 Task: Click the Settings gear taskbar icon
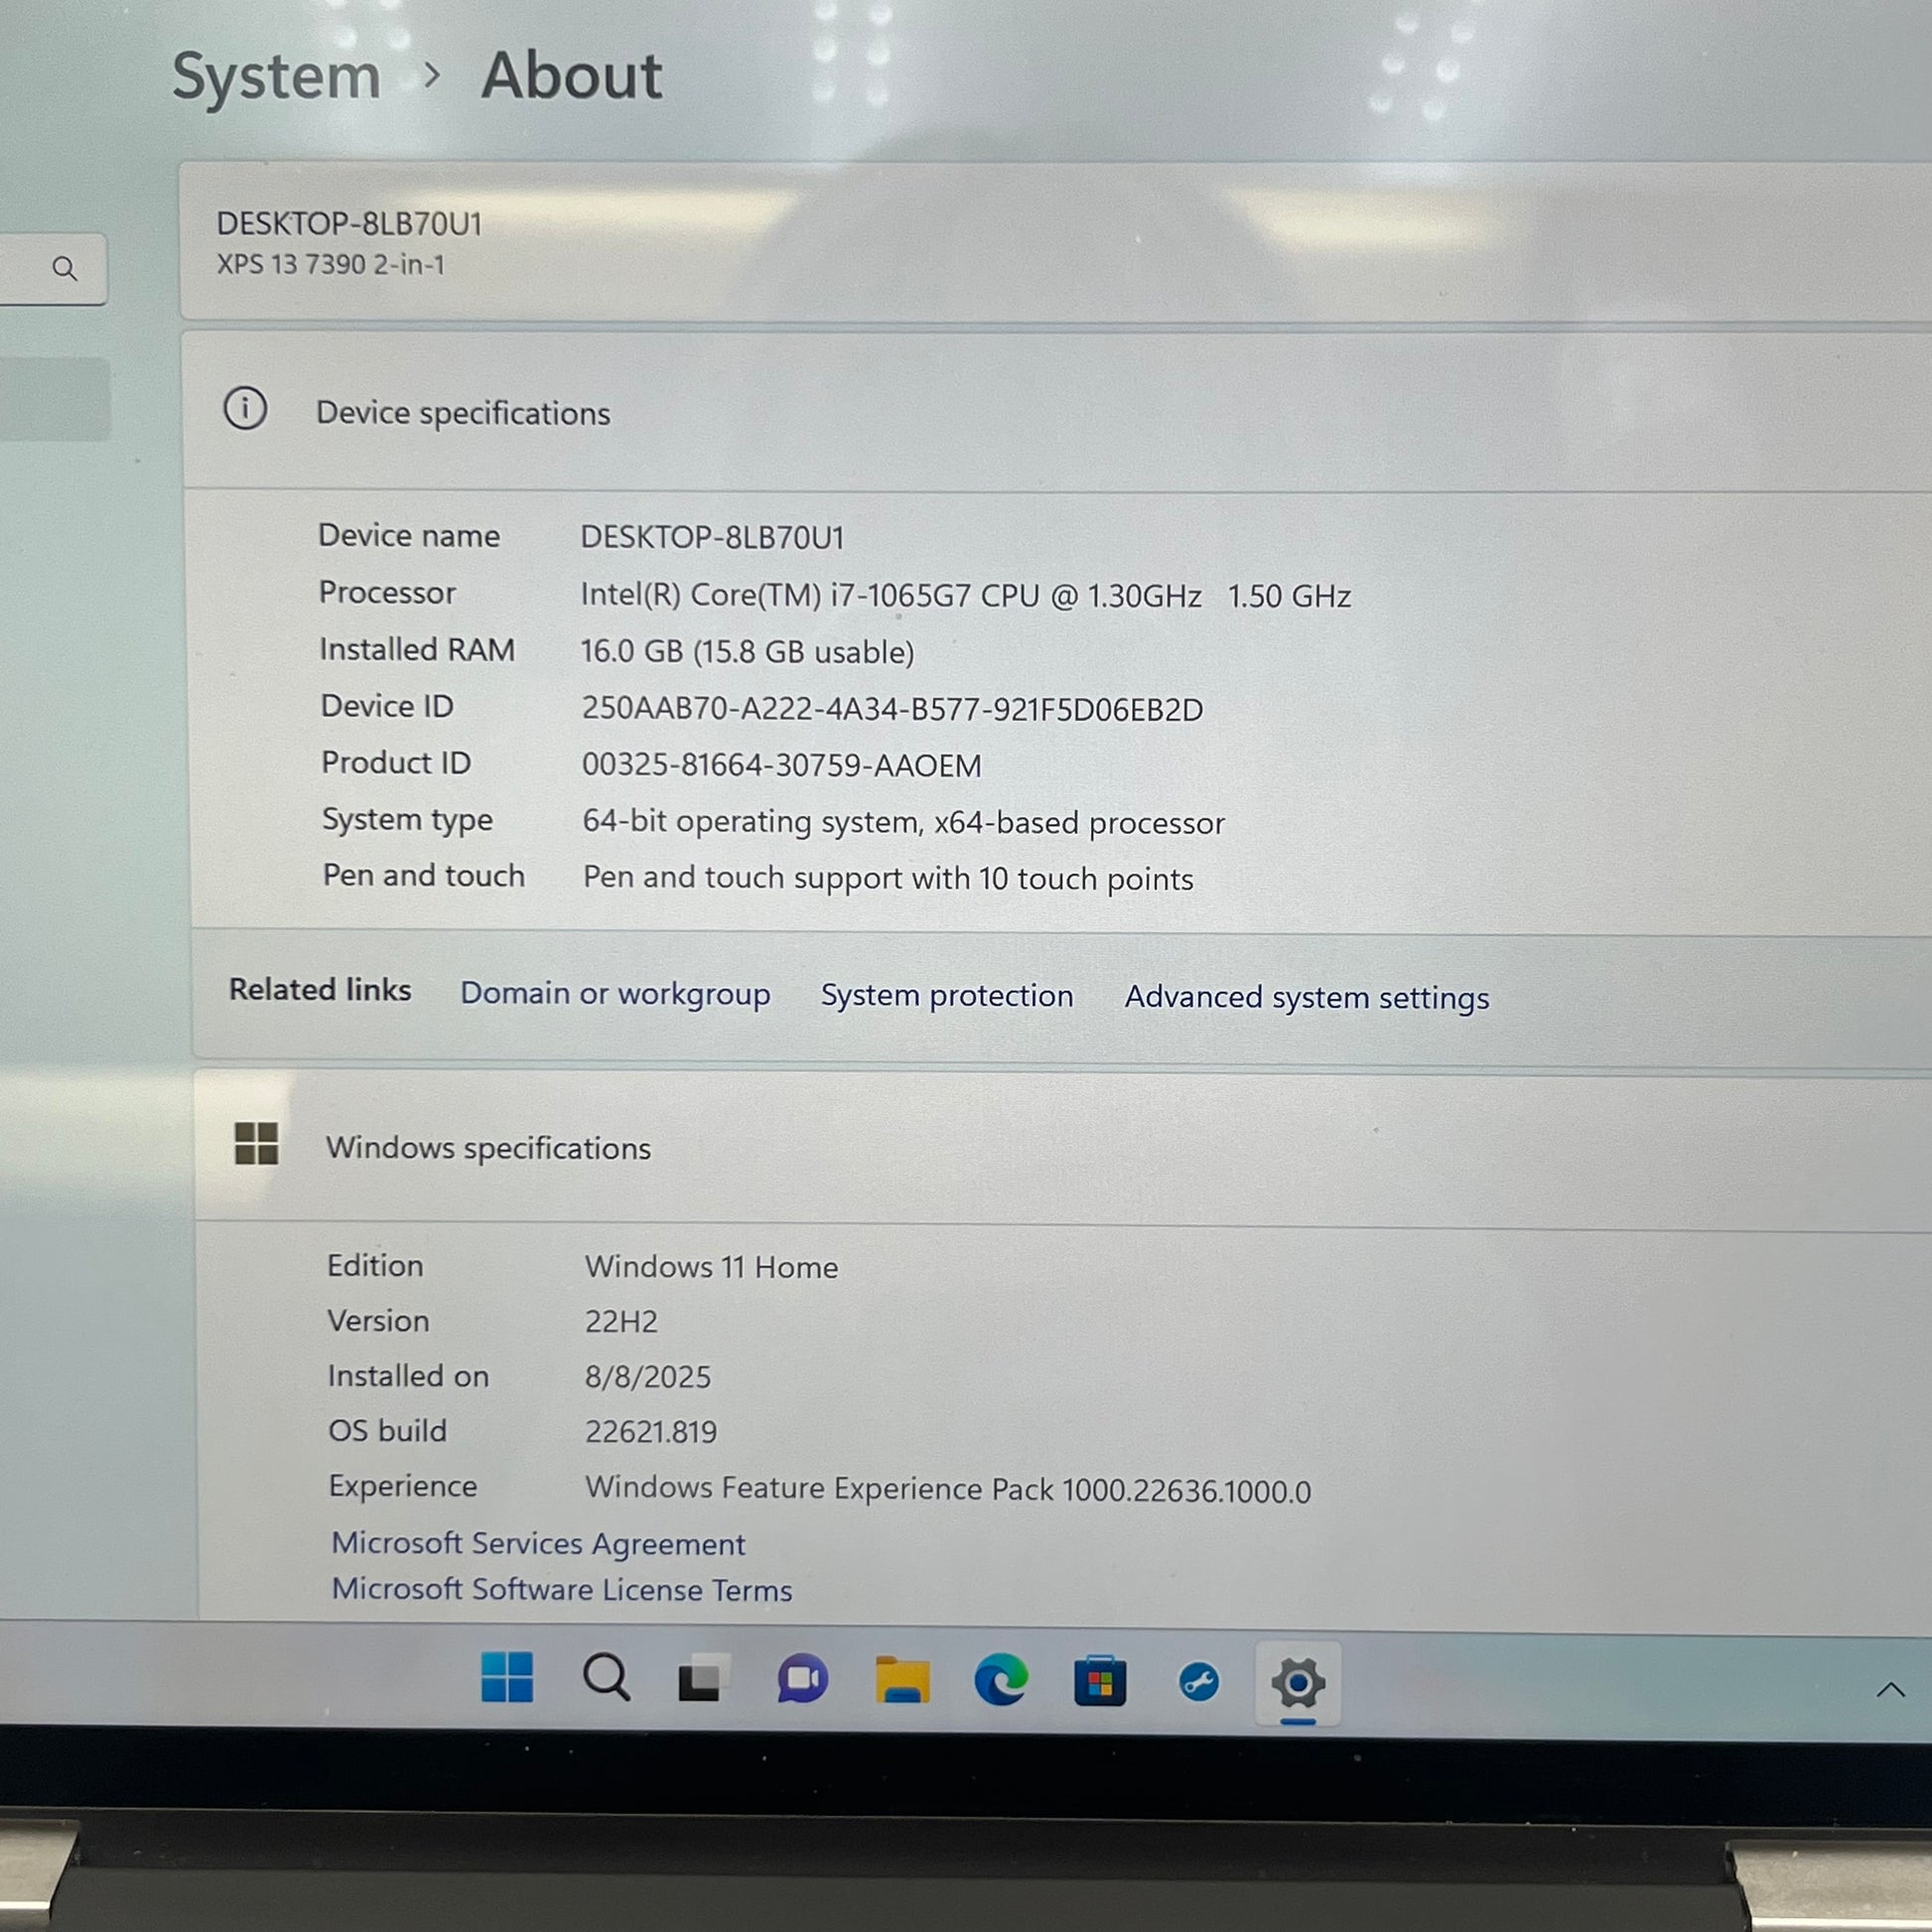1298,1683
